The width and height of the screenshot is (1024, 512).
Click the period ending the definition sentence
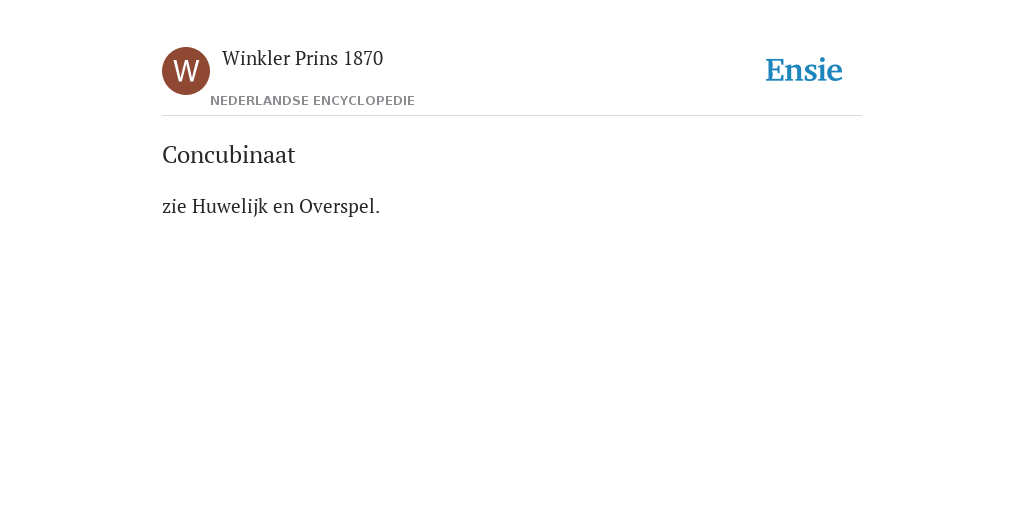point(377,212)
